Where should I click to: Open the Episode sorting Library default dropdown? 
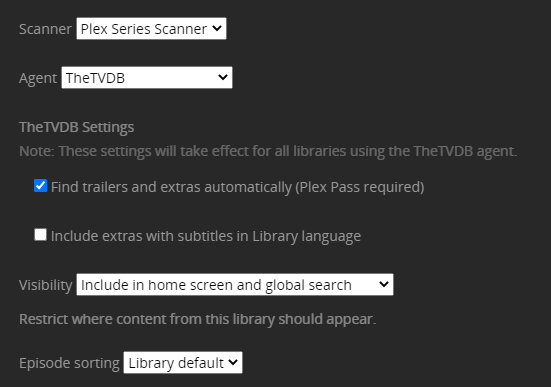(183, 362)
